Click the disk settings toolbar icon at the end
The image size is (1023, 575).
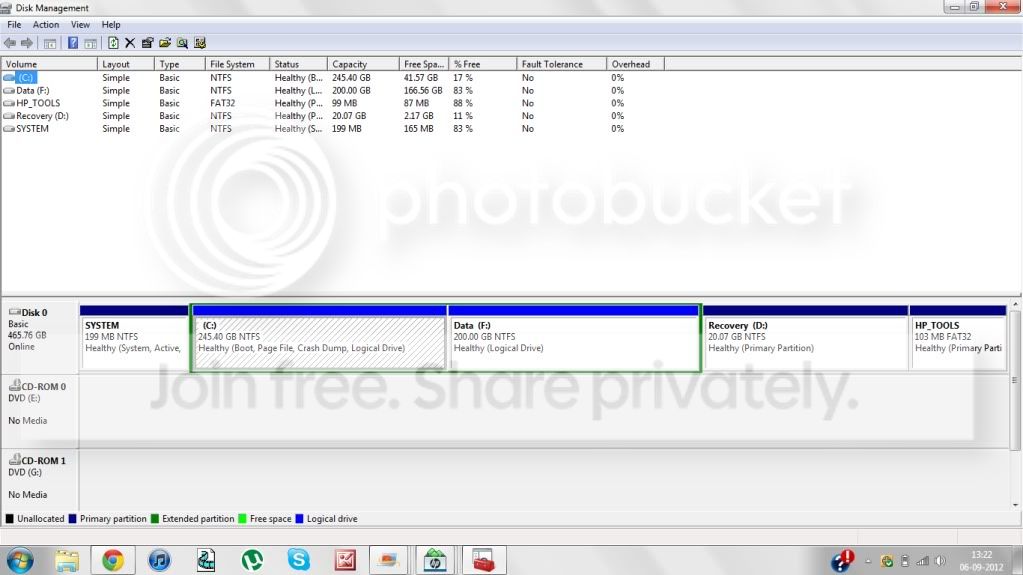click(200, 43)
